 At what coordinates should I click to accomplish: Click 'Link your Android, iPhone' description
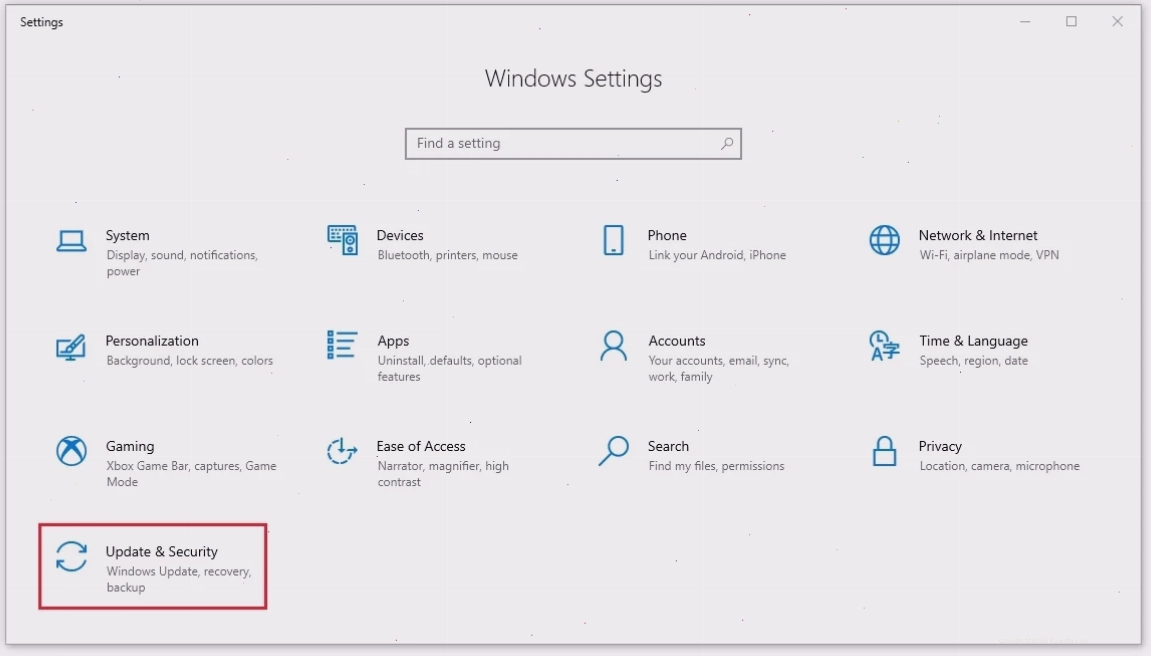click(x=717, y=255)
